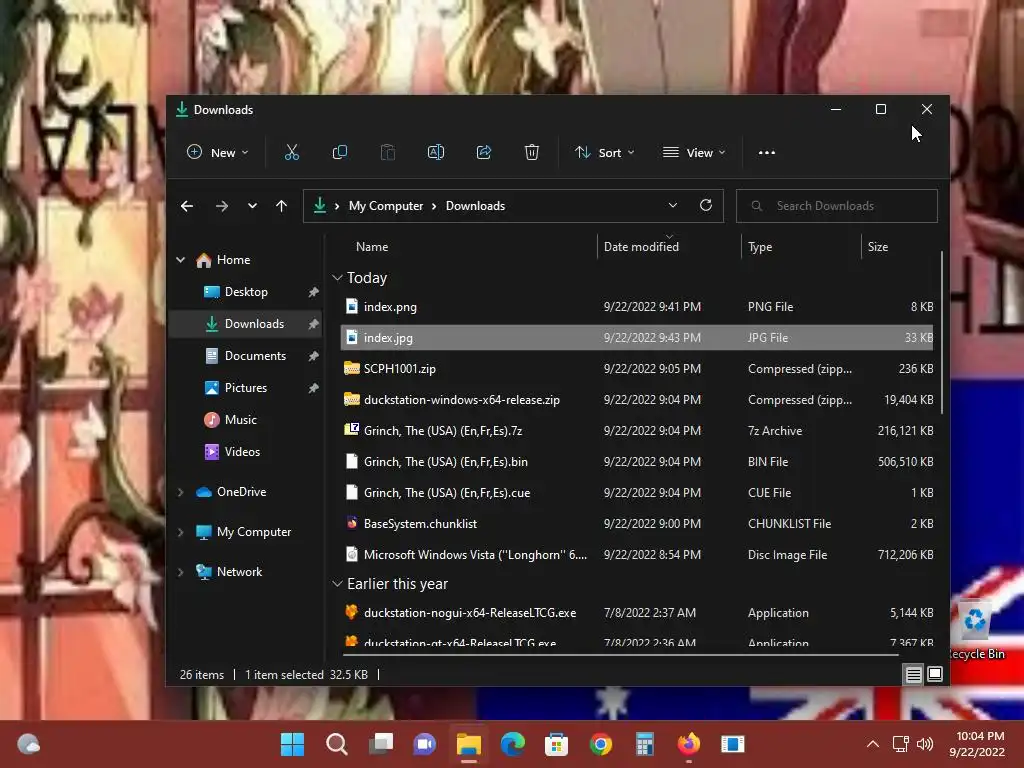Click the Share icon in toolbar

pos(484,152)
